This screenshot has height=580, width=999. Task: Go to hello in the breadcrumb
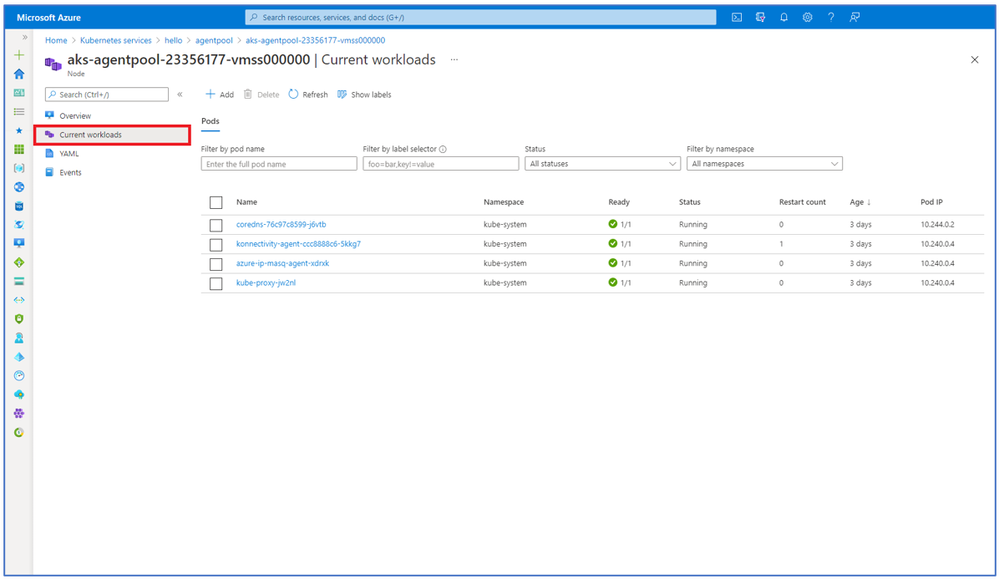(x=173, y=40)
